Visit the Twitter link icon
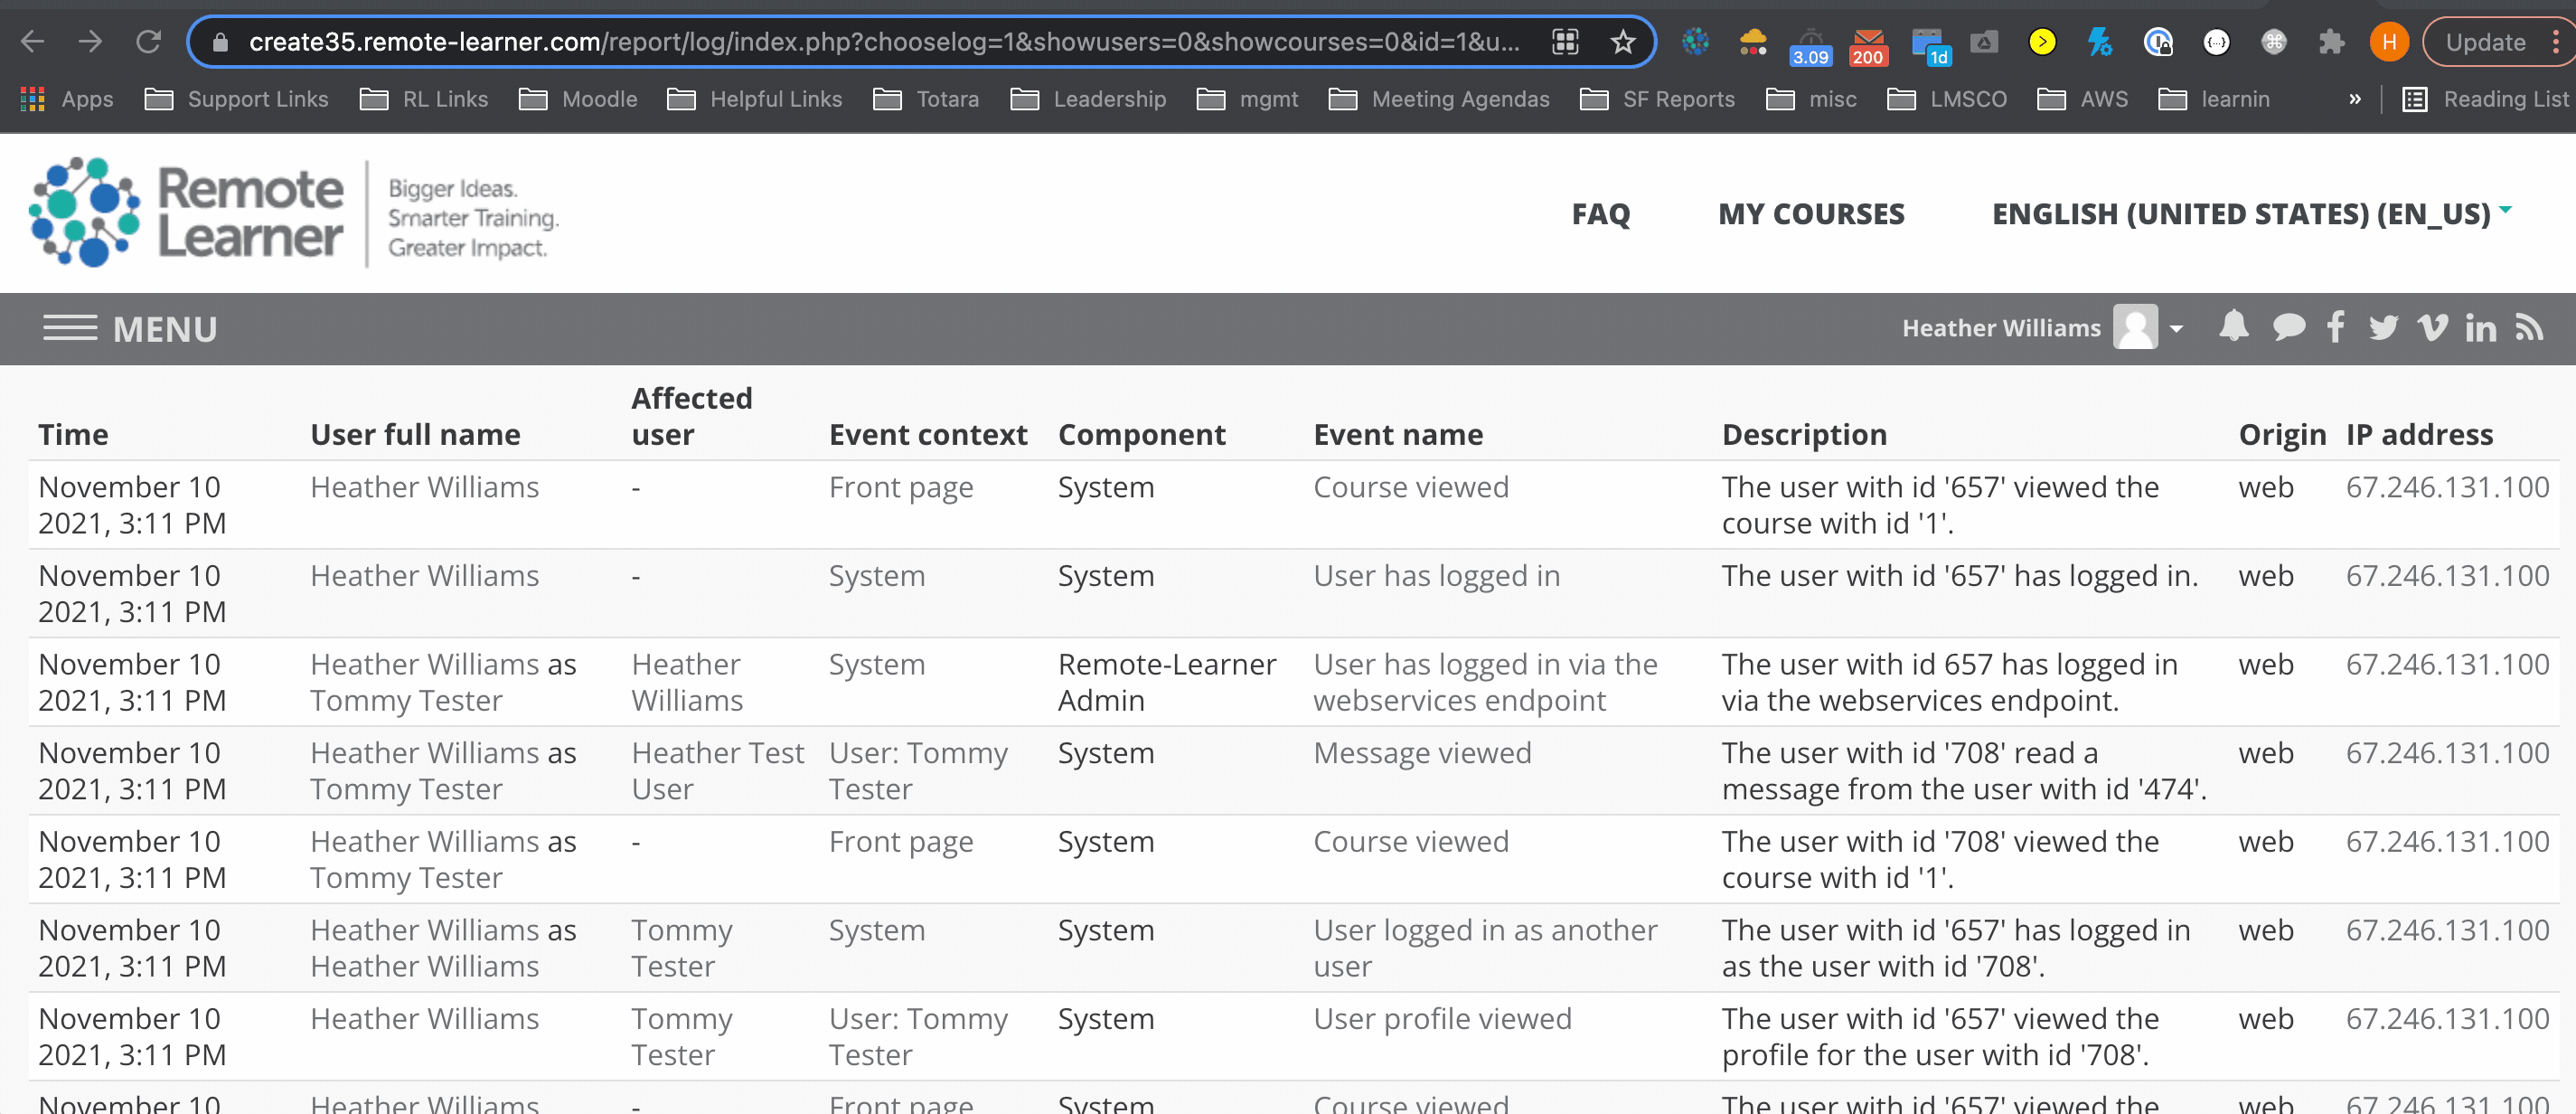This screenshot has width=2576, height=1114. (x=2383, y=327)
